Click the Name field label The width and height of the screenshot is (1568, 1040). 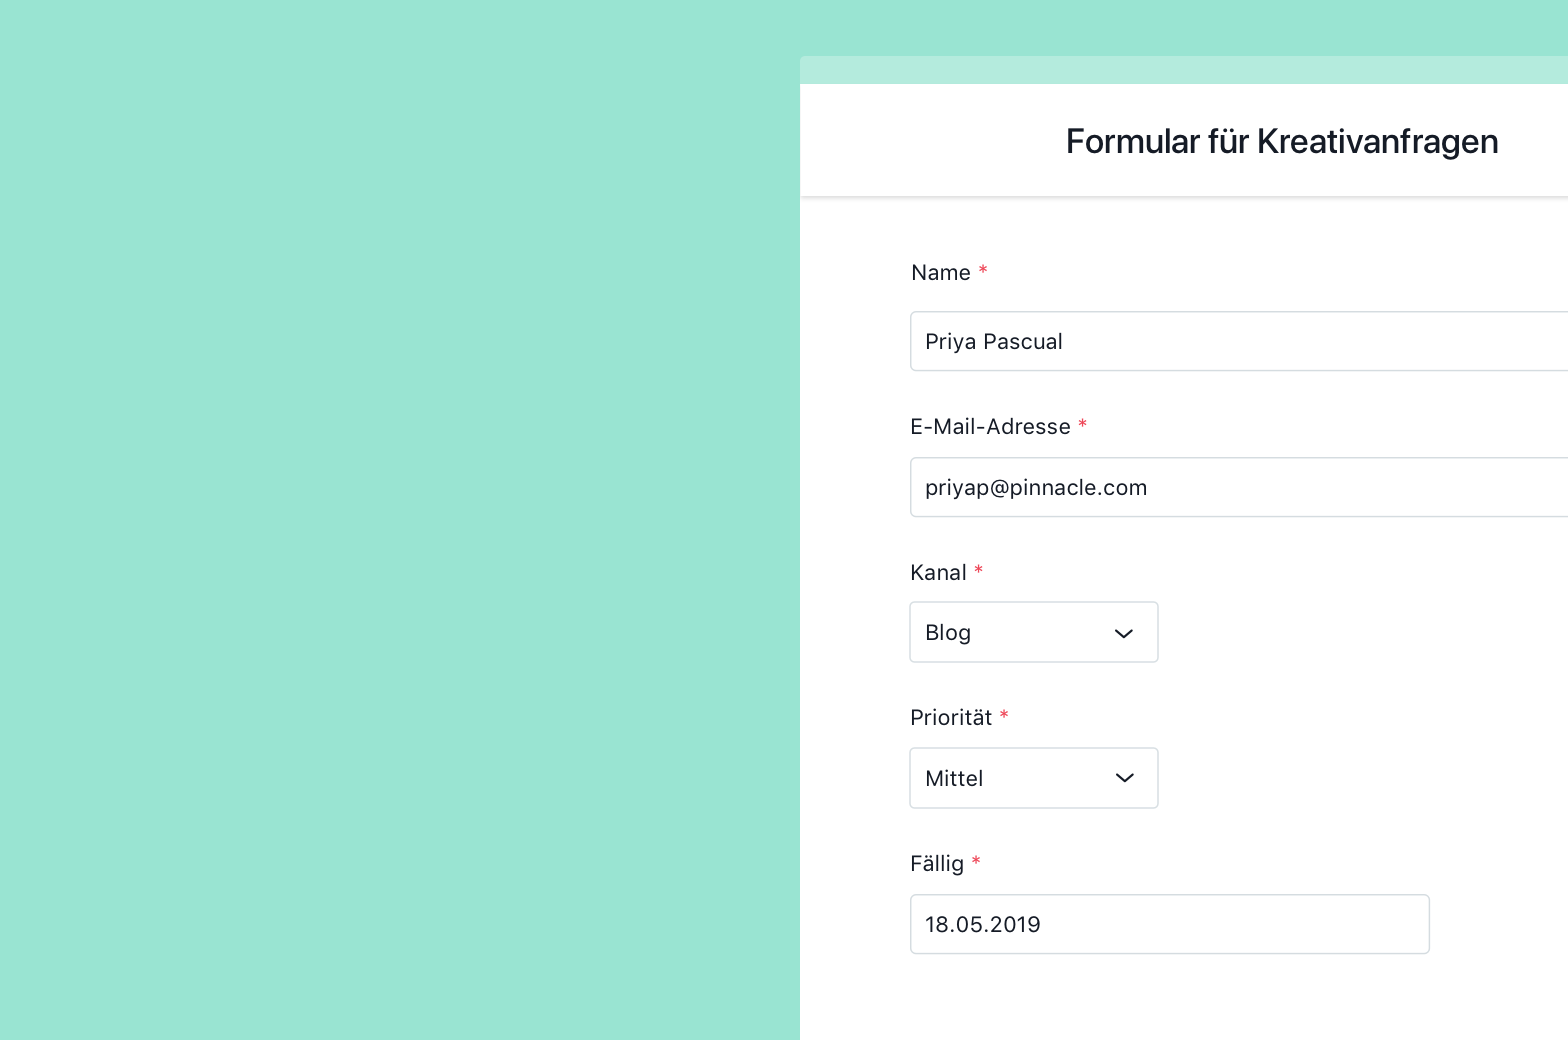pyautogui.click(x=941, y=273)
